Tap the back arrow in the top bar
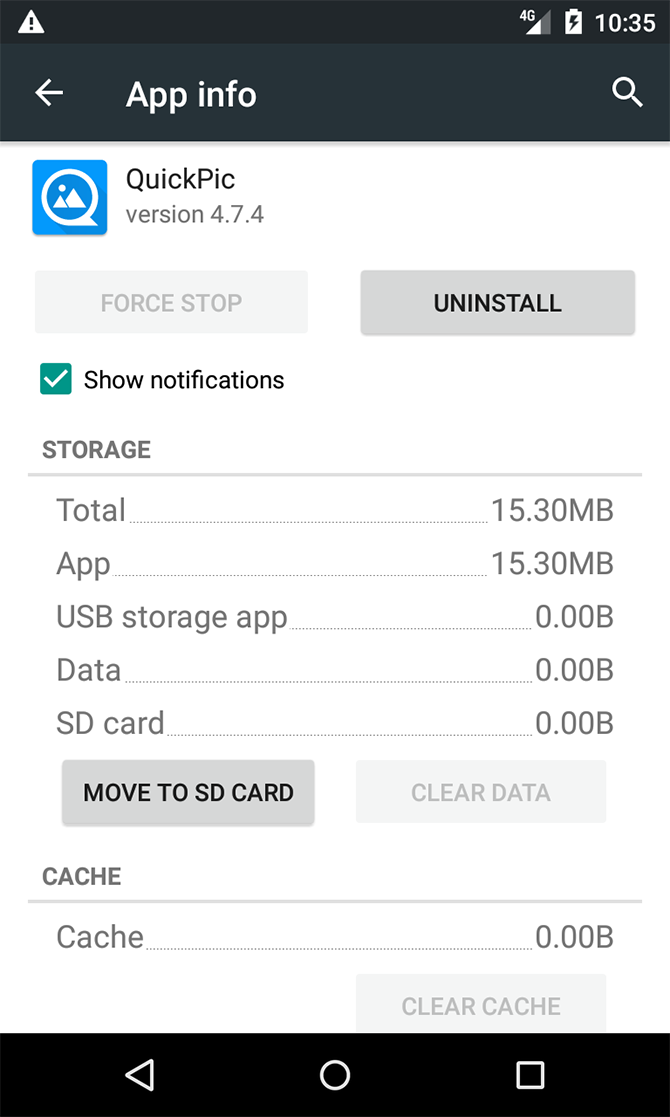Image resolution: width=670 pixels, height=1117 pixels. pyautogui.click(x=48, y=92)
